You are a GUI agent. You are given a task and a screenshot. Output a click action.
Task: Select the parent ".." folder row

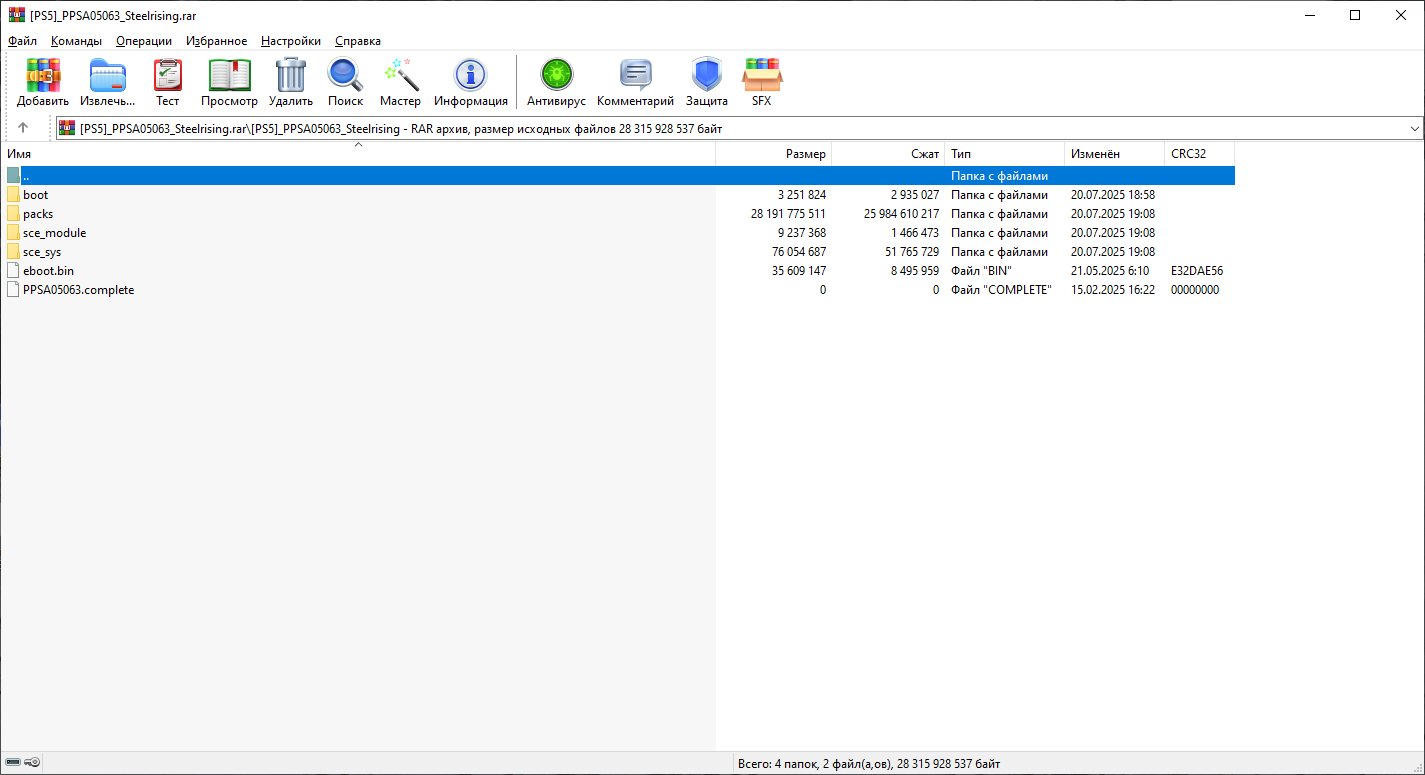coord(618,176)
